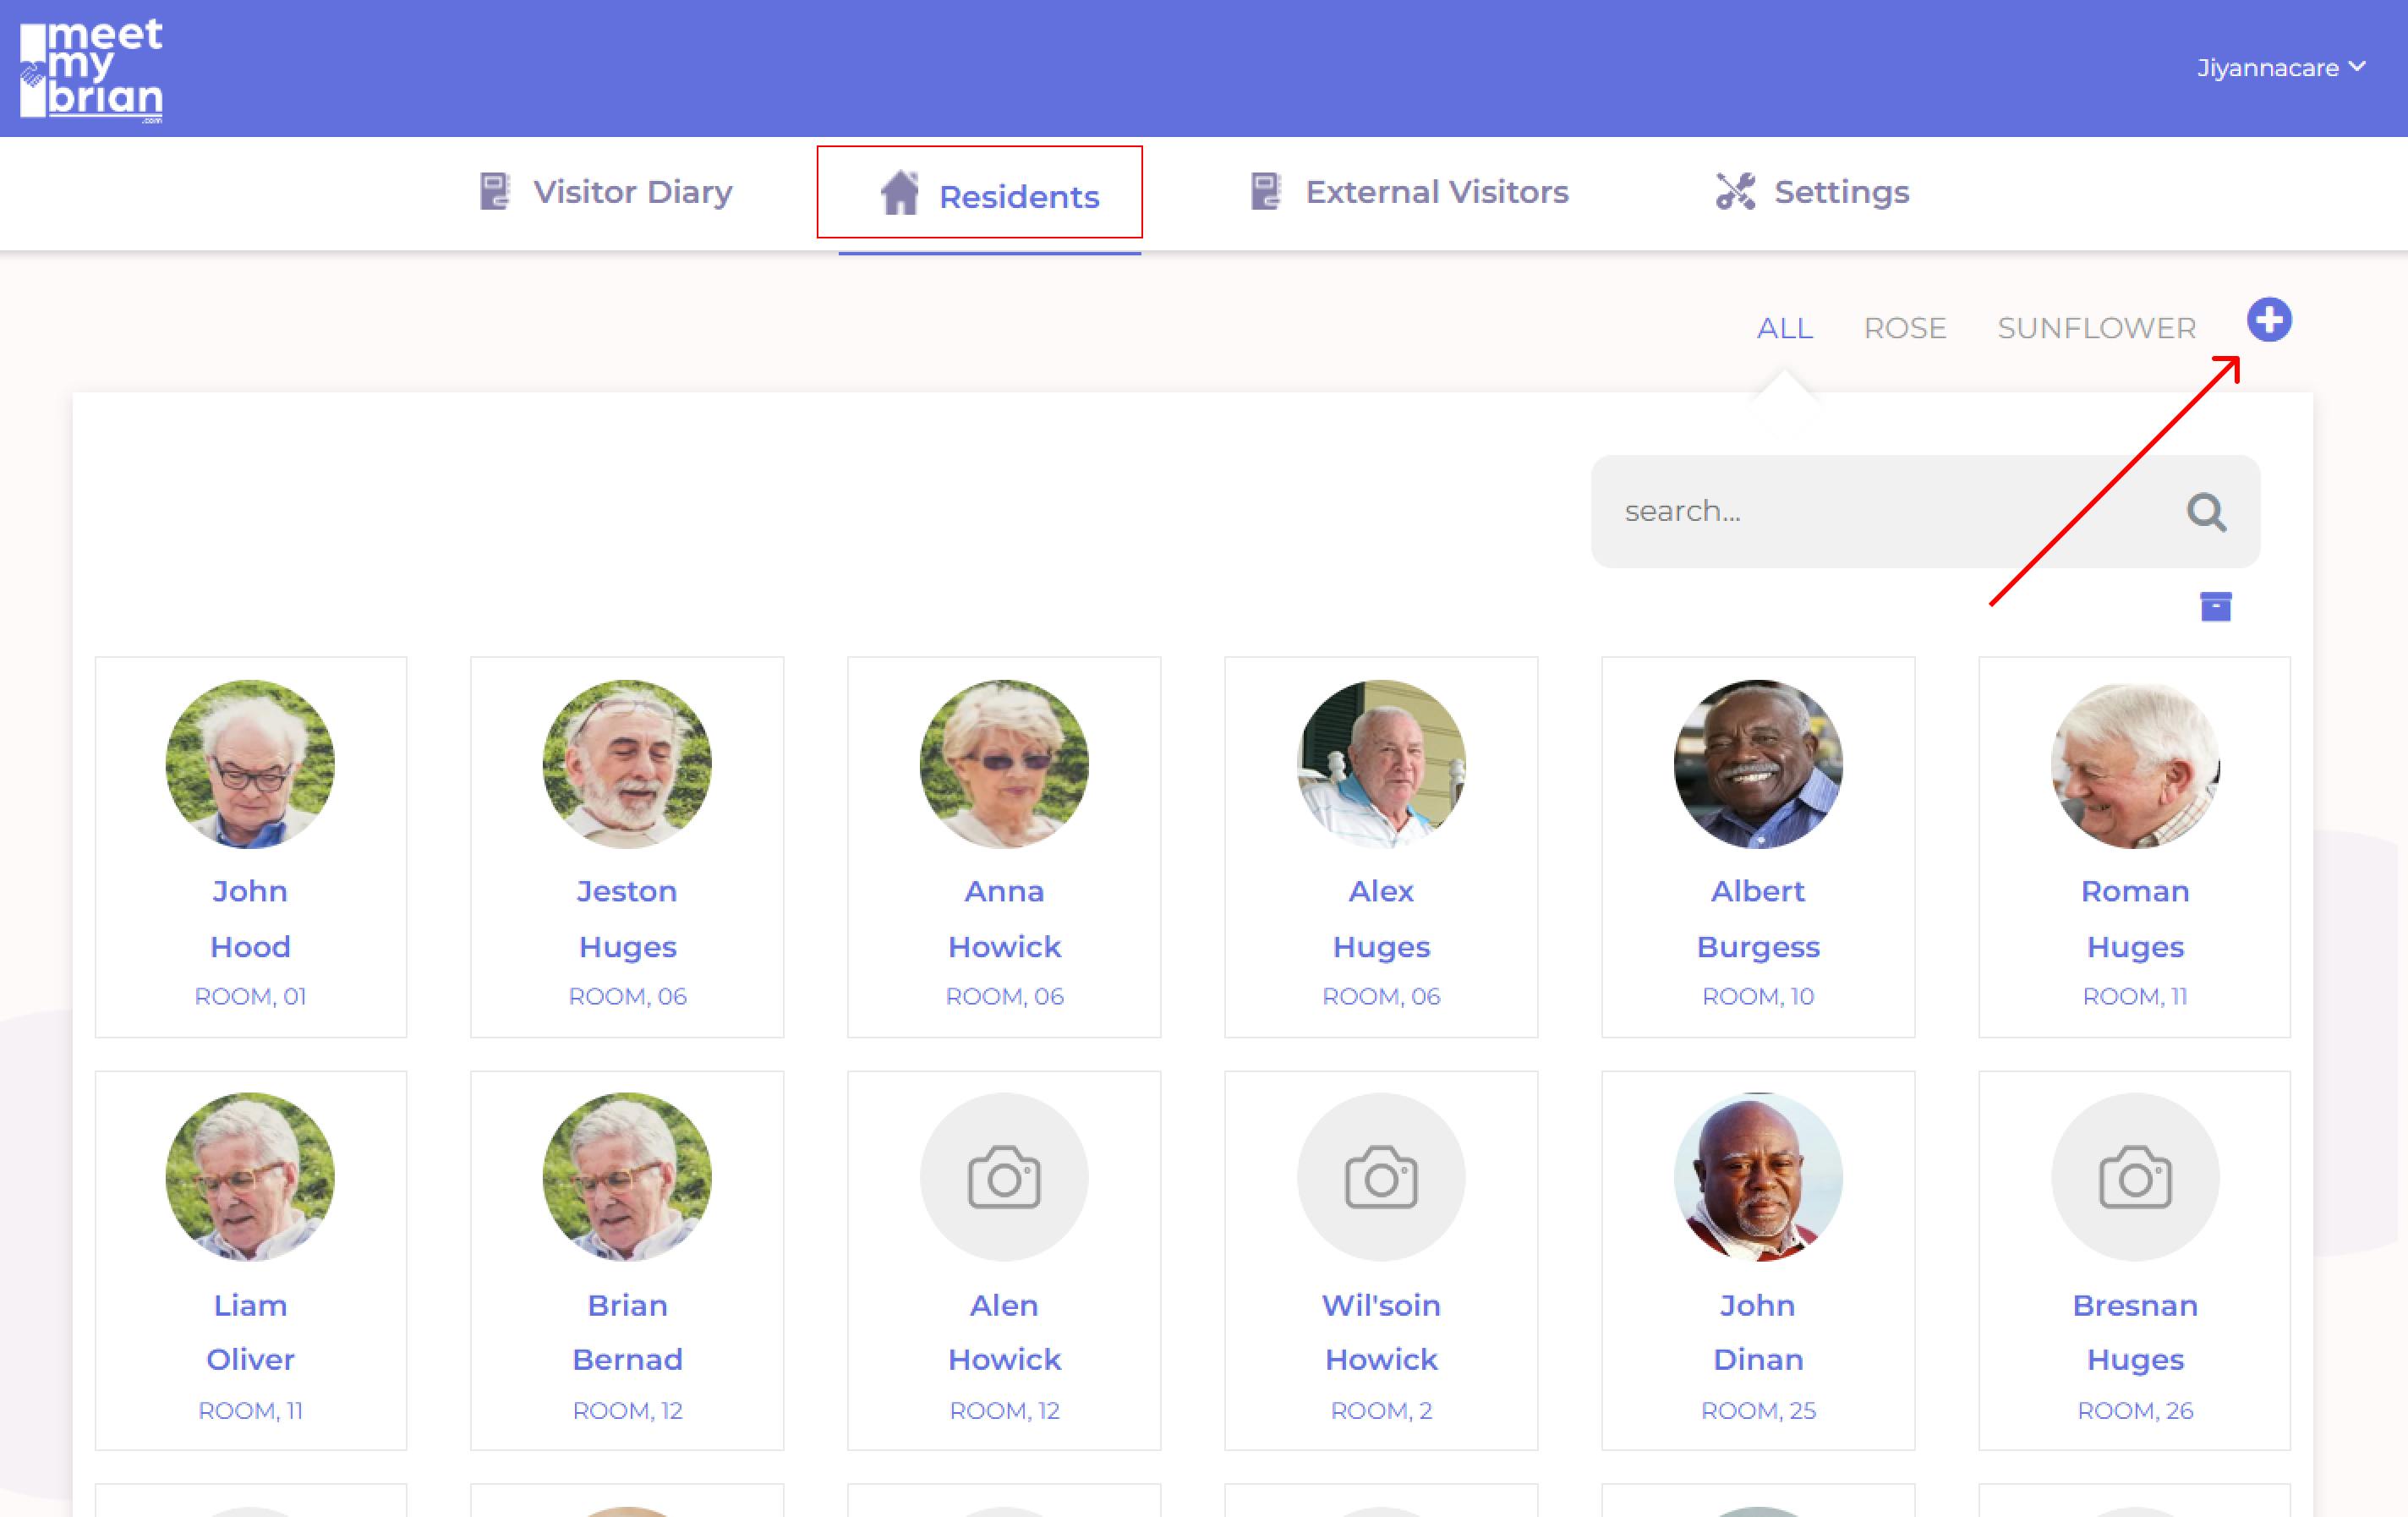Show ALL residents filter
Image resolution: width=2408 pixels, height=1517 pixels.
[1784, 328]
